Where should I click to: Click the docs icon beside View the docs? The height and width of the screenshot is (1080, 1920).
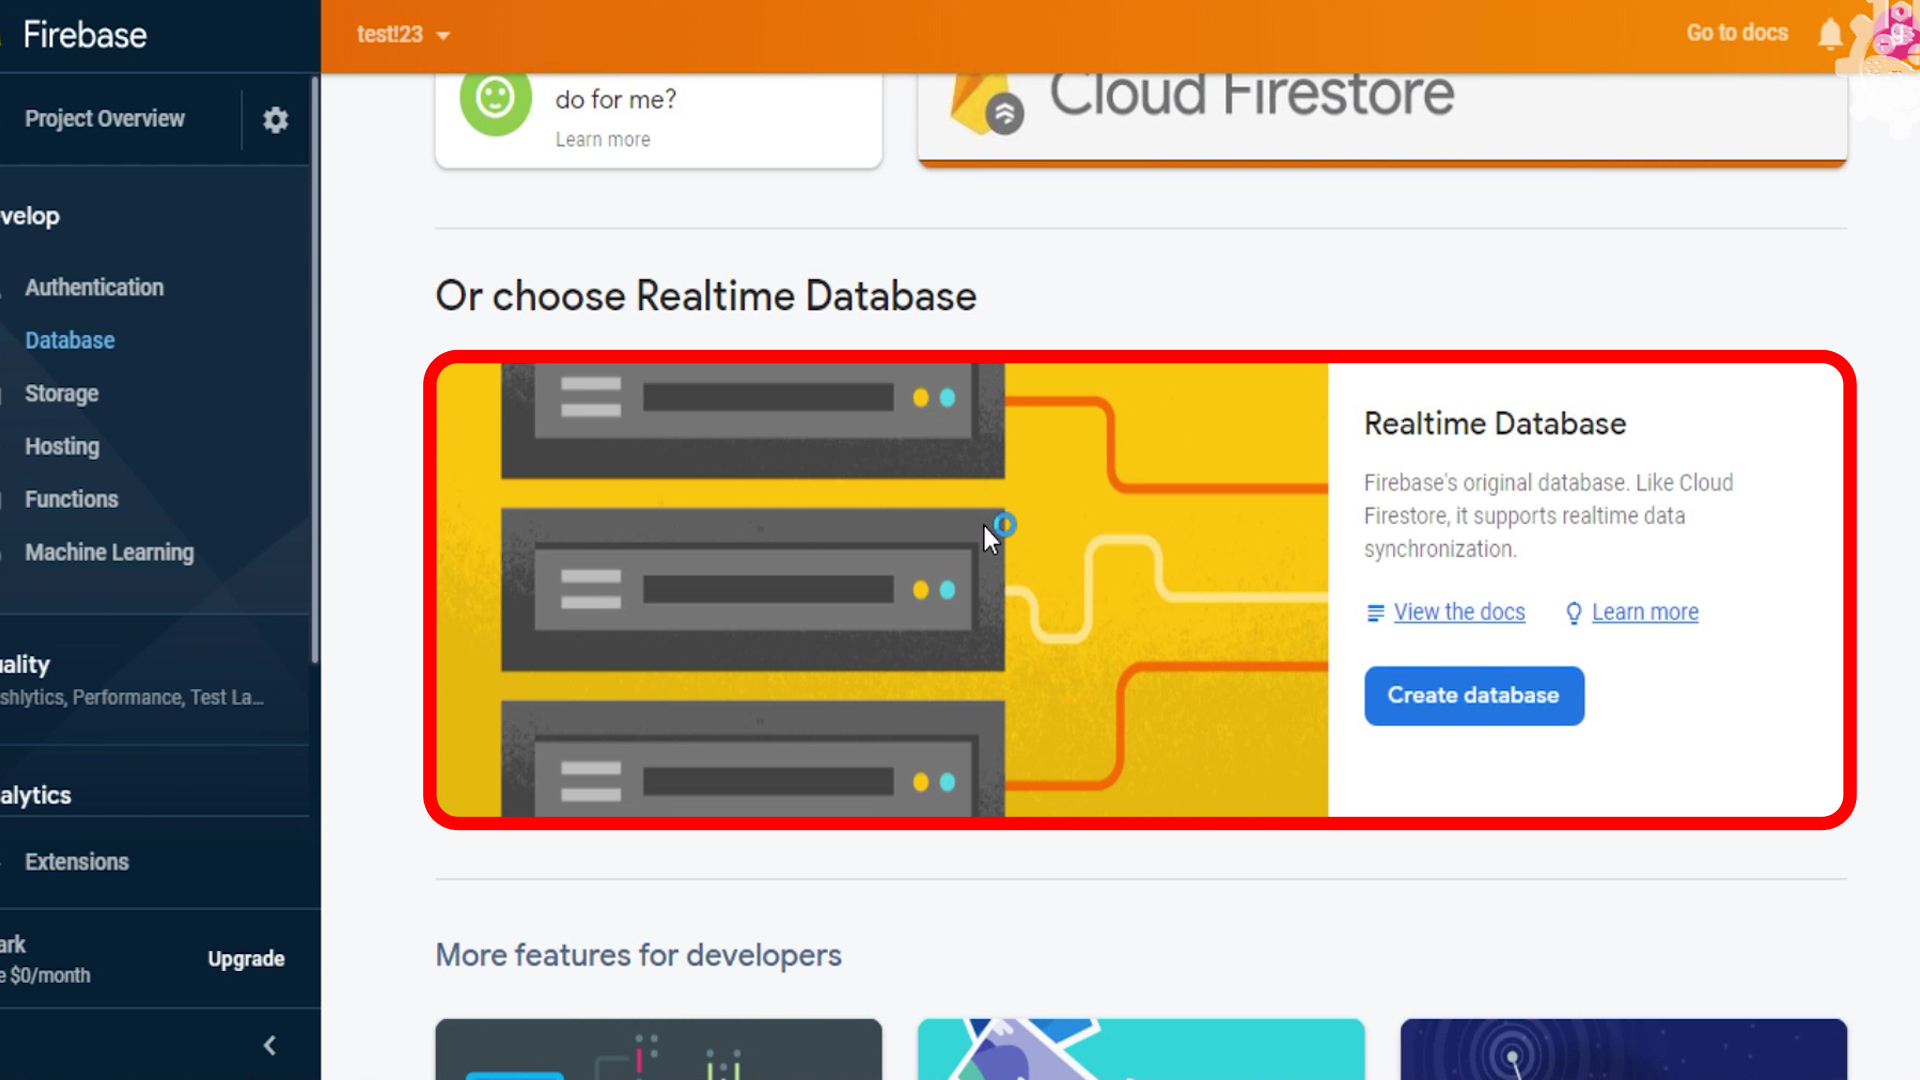pos(1375,613)
